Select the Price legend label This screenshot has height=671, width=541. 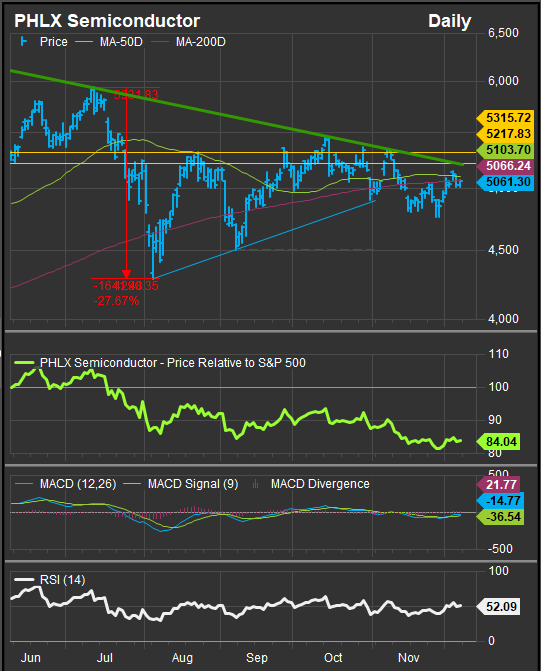54,42
